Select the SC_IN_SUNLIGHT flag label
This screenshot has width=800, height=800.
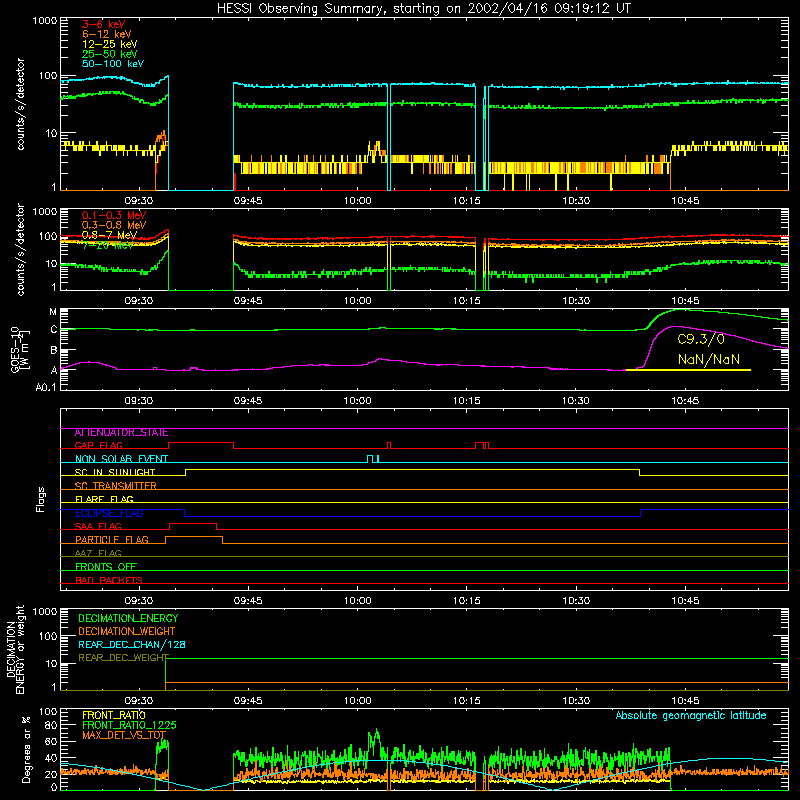pos(115,472)
